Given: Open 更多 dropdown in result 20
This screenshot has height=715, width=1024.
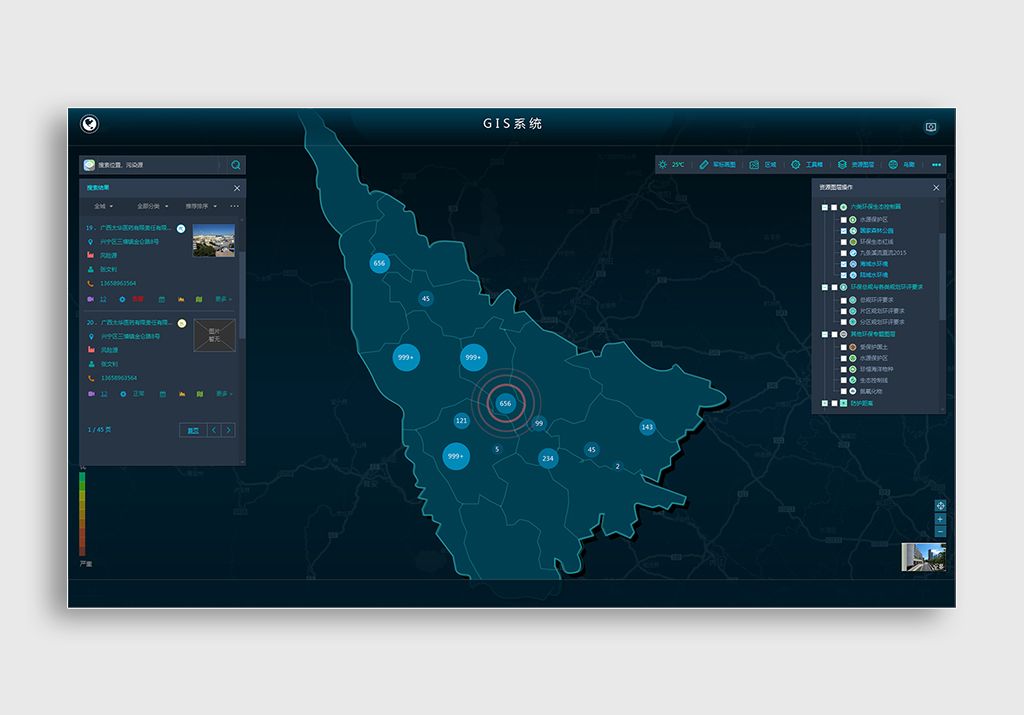Looking at the screenshot, I should pos(223,394).
